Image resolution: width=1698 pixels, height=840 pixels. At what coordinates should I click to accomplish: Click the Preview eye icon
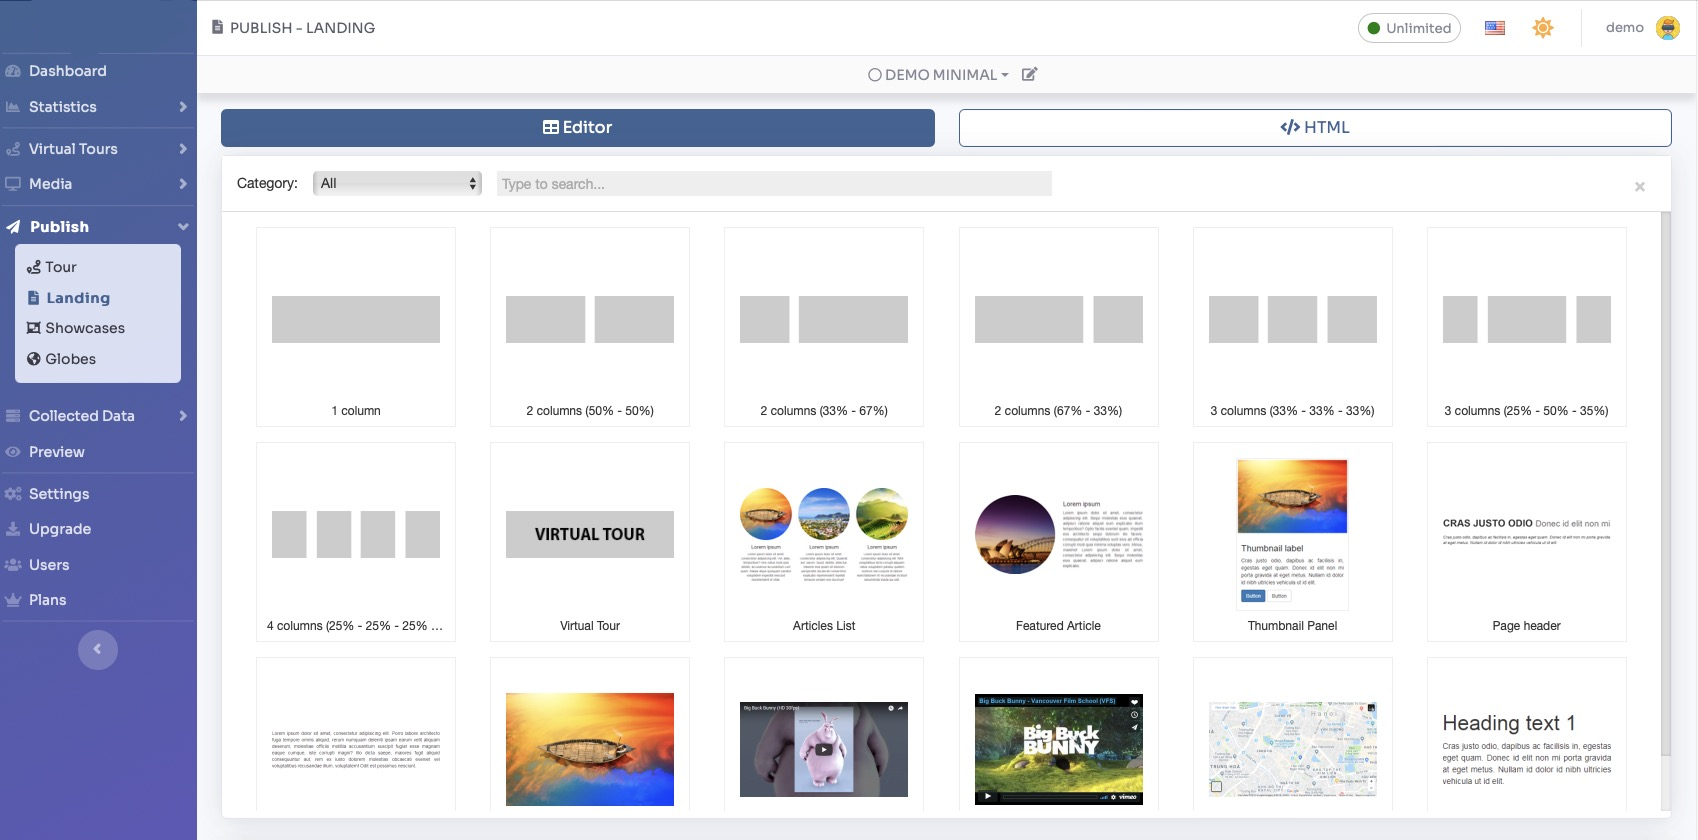[13, 452]
